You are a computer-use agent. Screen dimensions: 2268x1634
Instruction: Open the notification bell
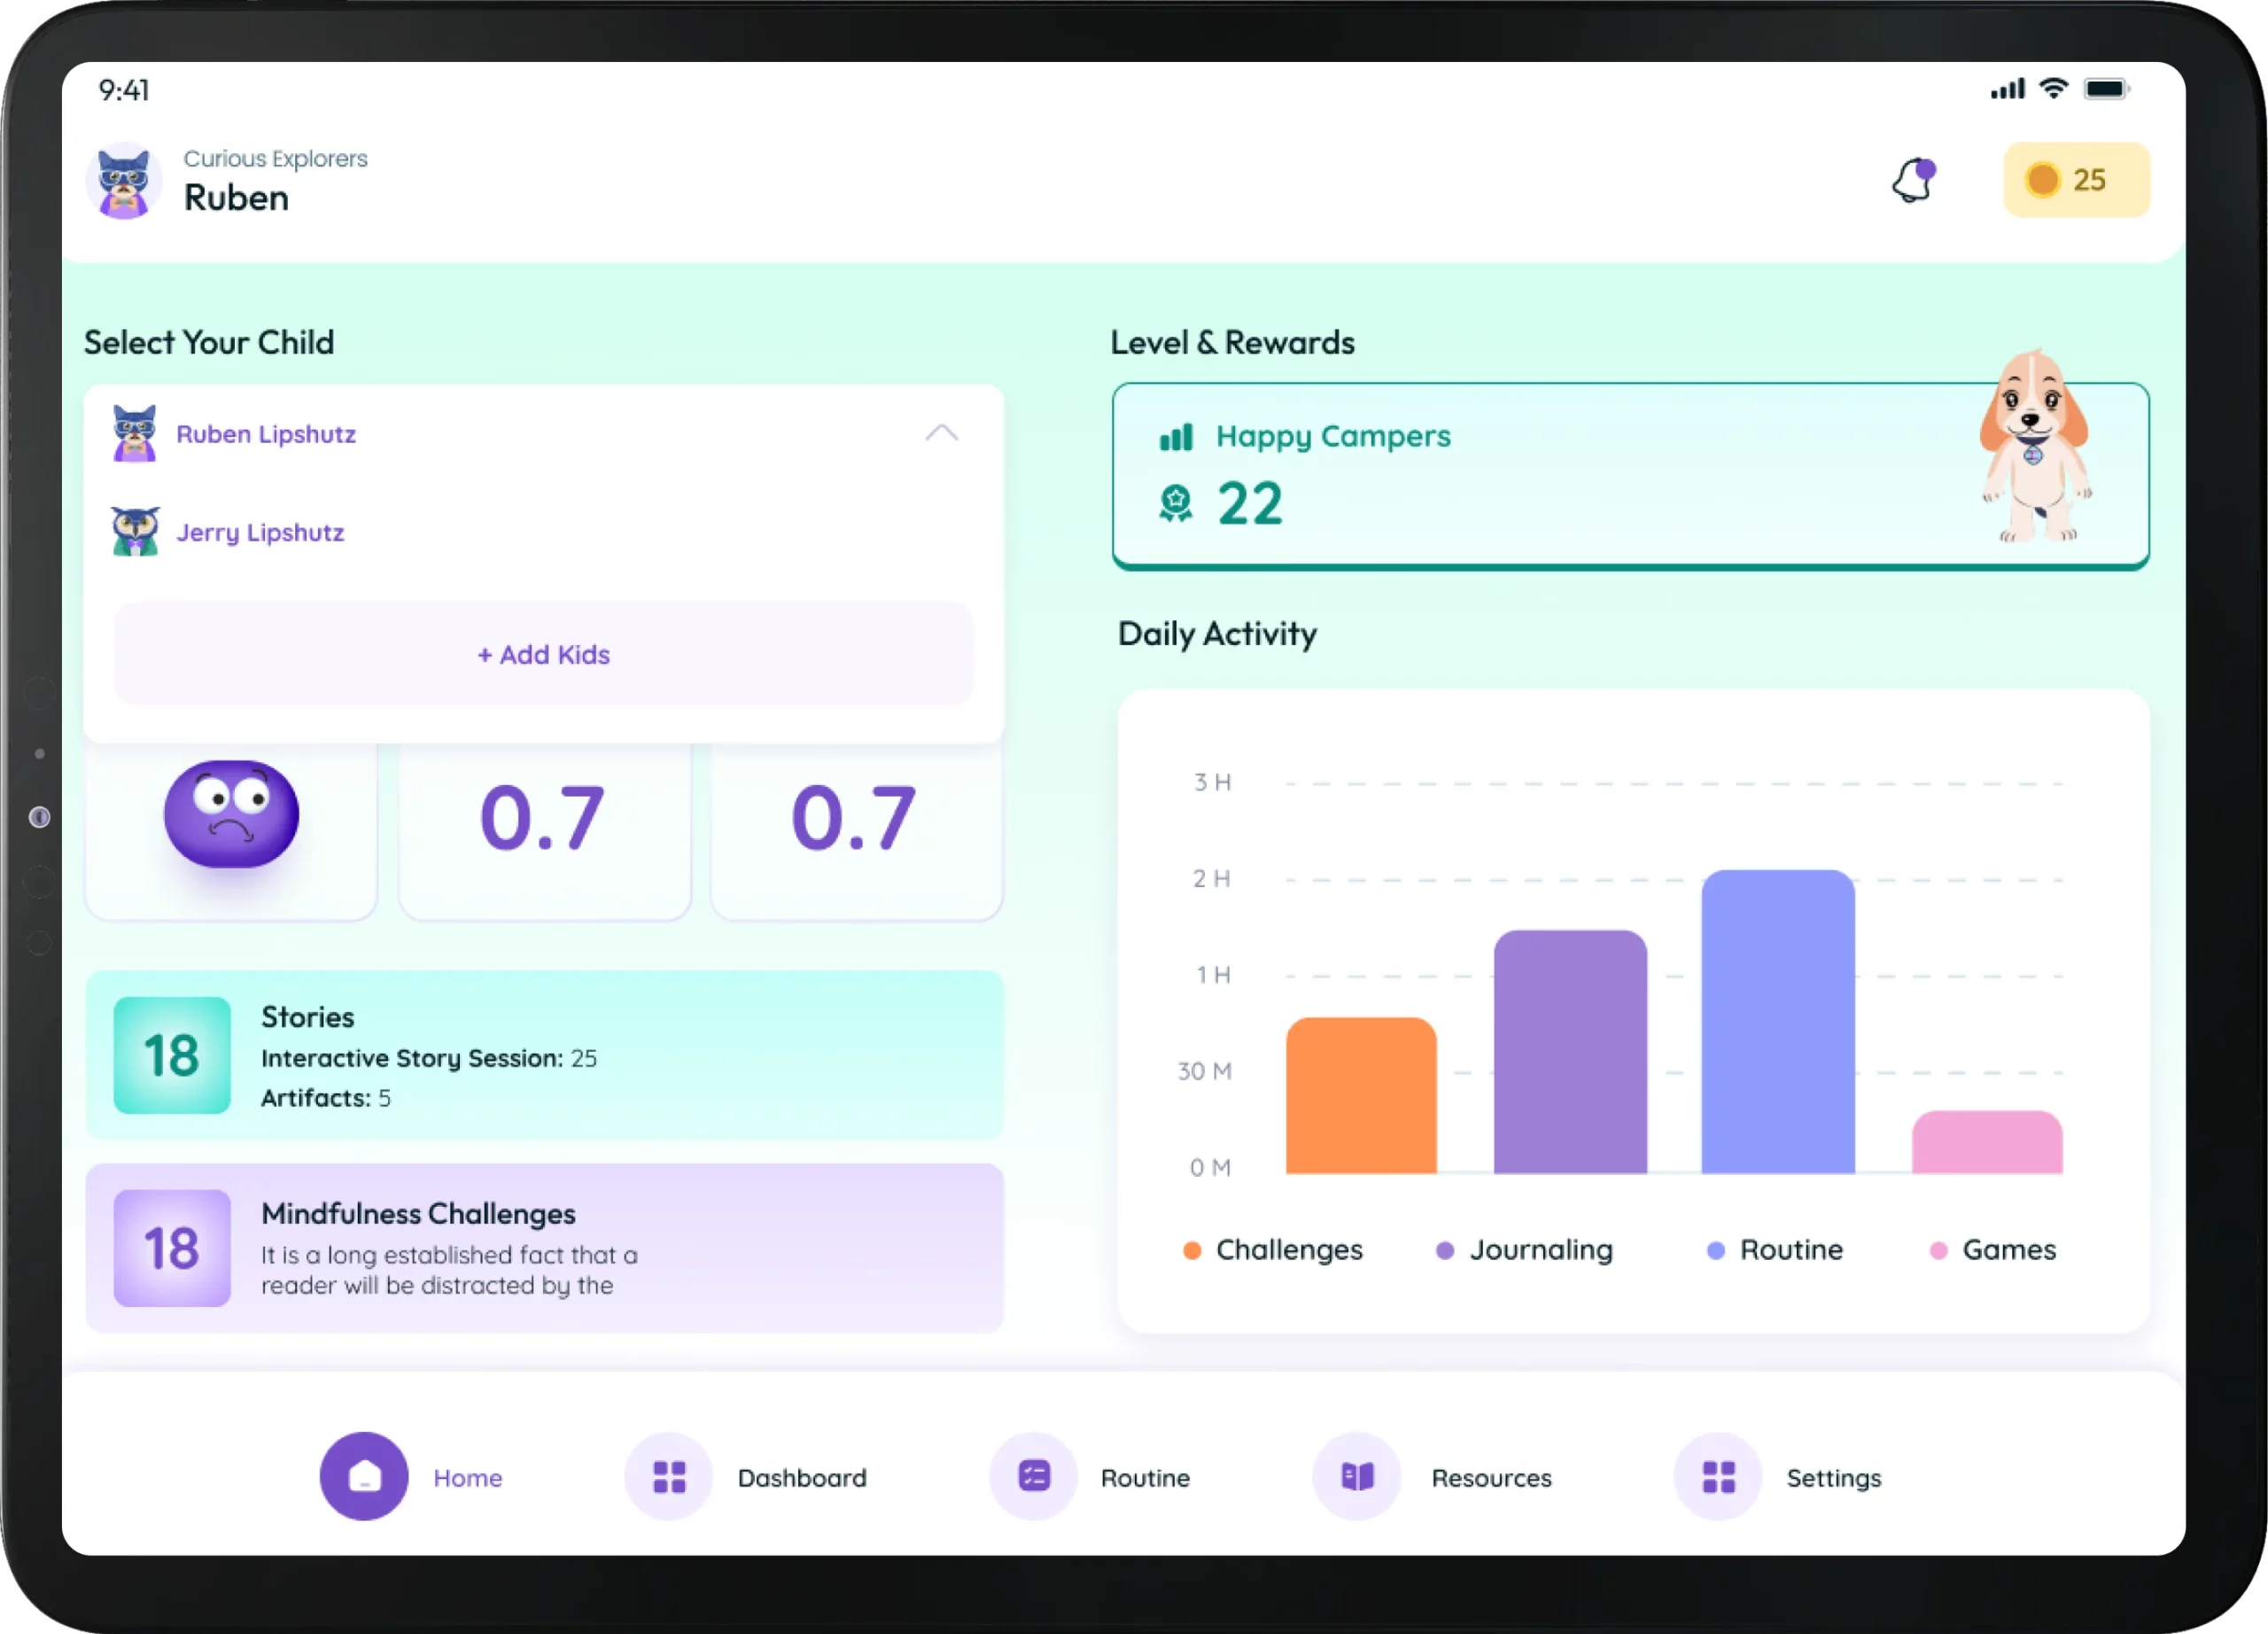[1913, 181]
